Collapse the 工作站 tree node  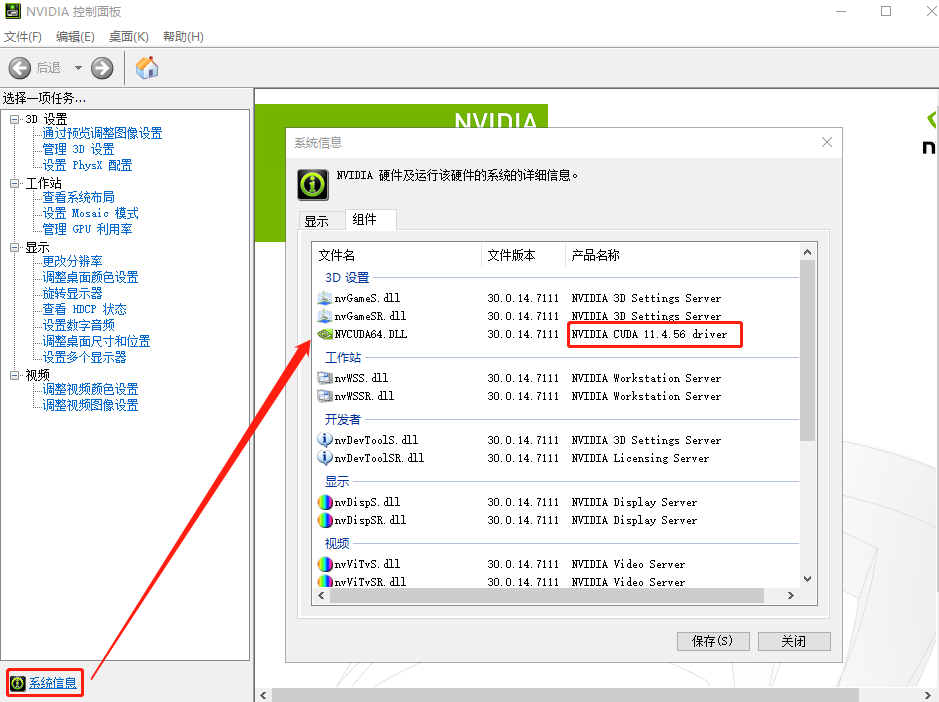click(x=14, y=183)
